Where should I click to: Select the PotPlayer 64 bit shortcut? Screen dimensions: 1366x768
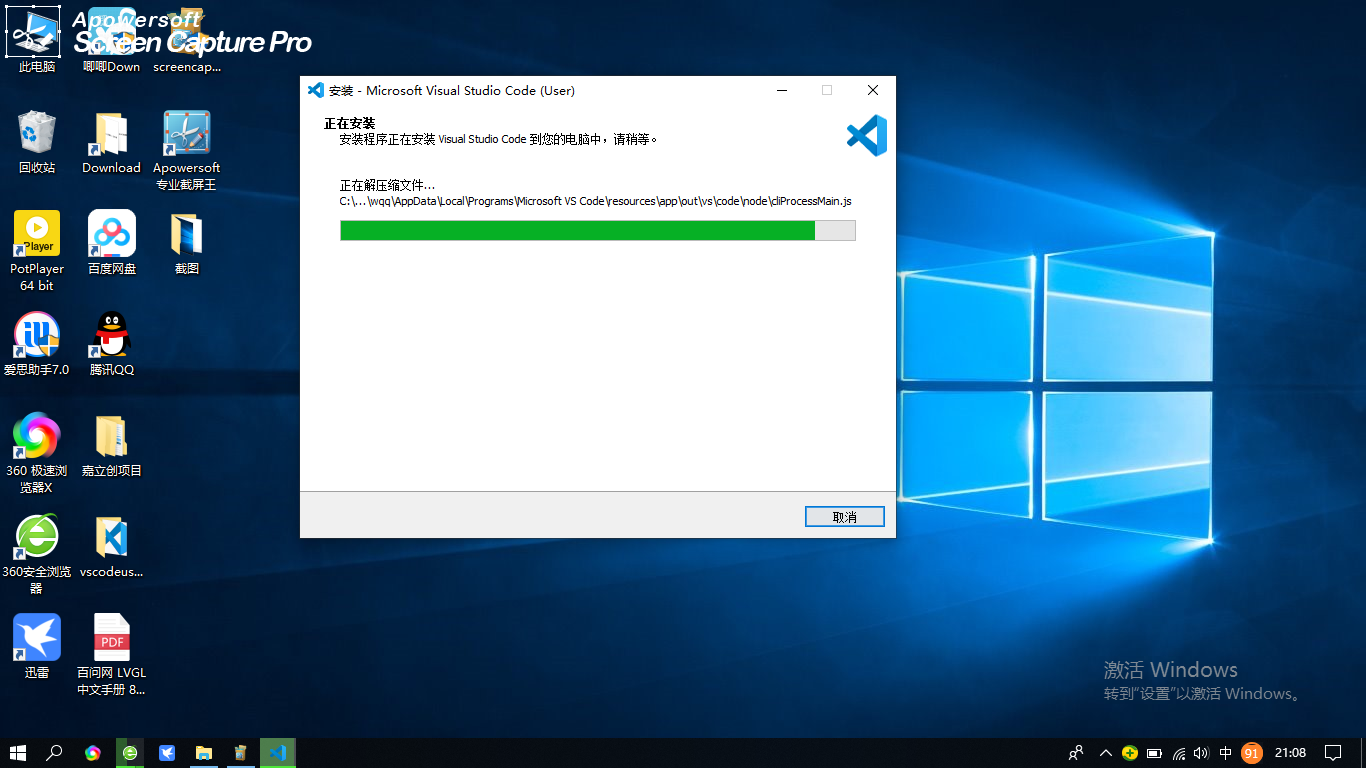point(37,251)
